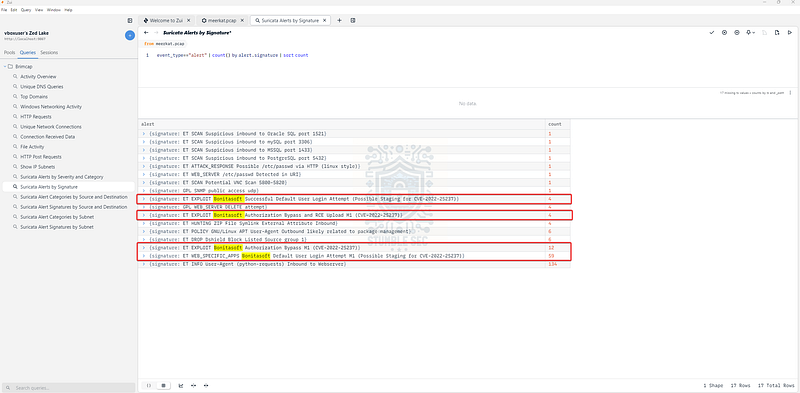Collapse the Brimcap folder
The height and width of the screenshot is (393, 800).
click(x=4, y=67)
